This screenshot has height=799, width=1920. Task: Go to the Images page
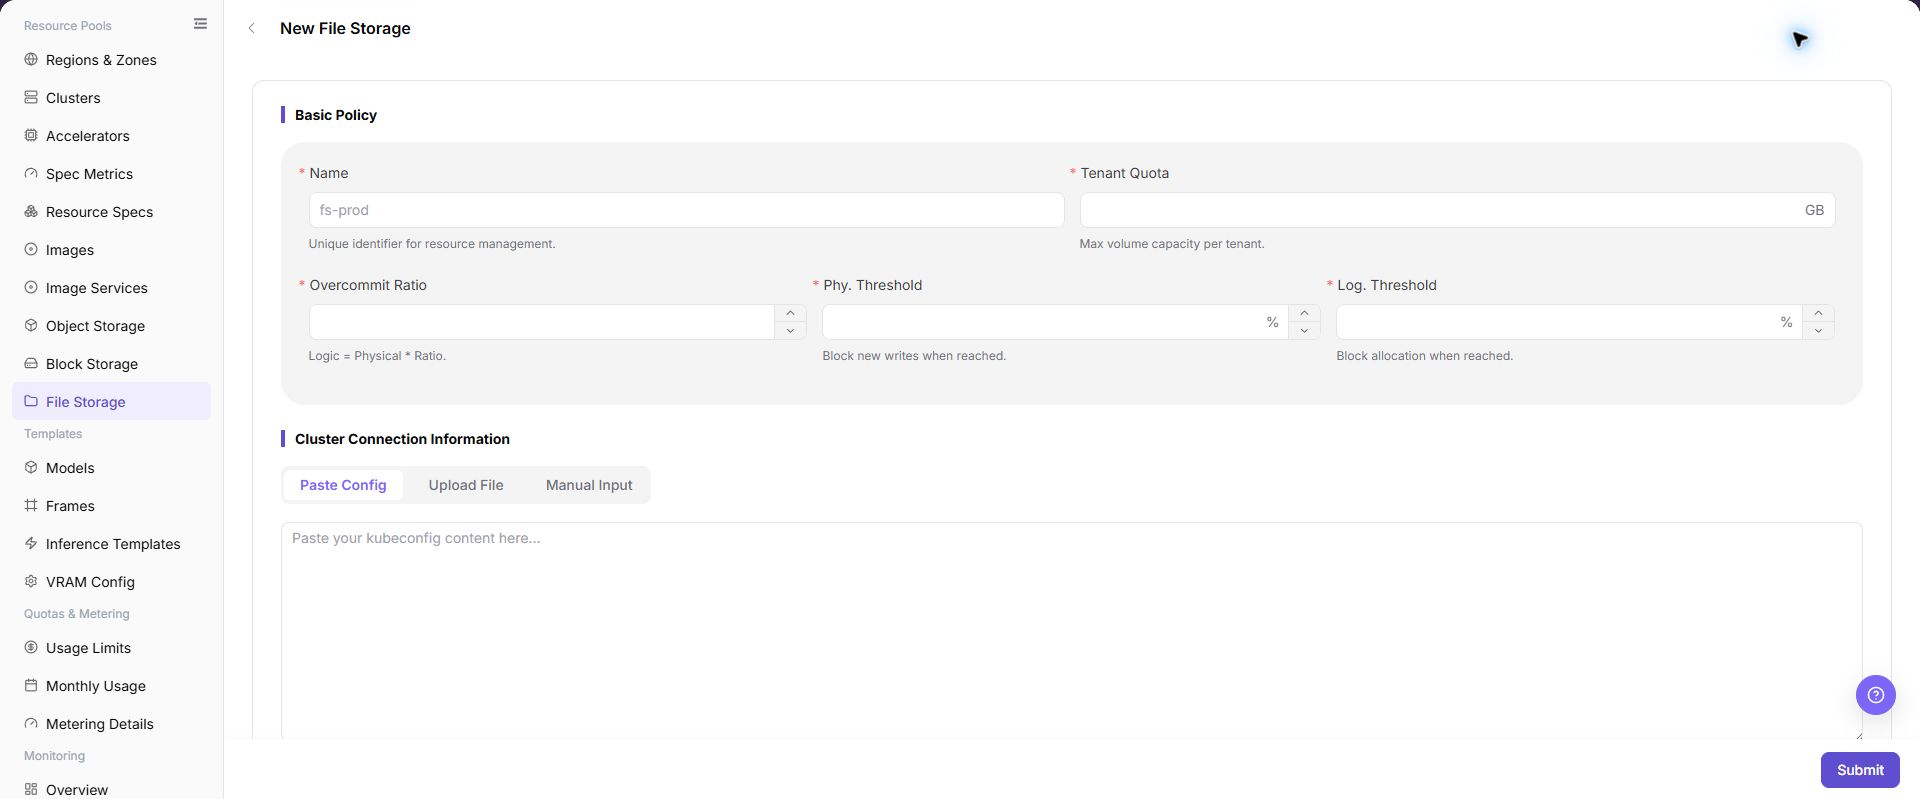111,250
